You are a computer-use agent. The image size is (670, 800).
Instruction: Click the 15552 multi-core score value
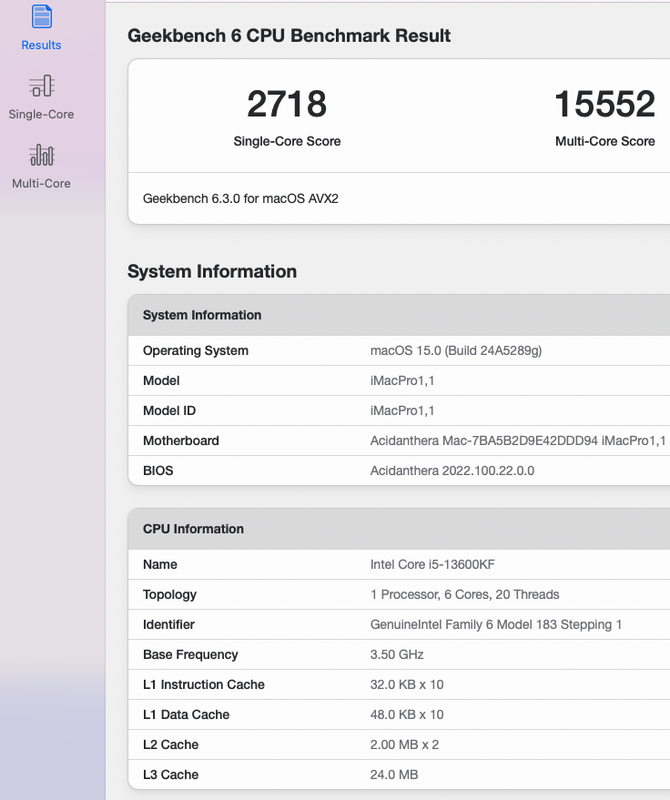coord(605,104)
